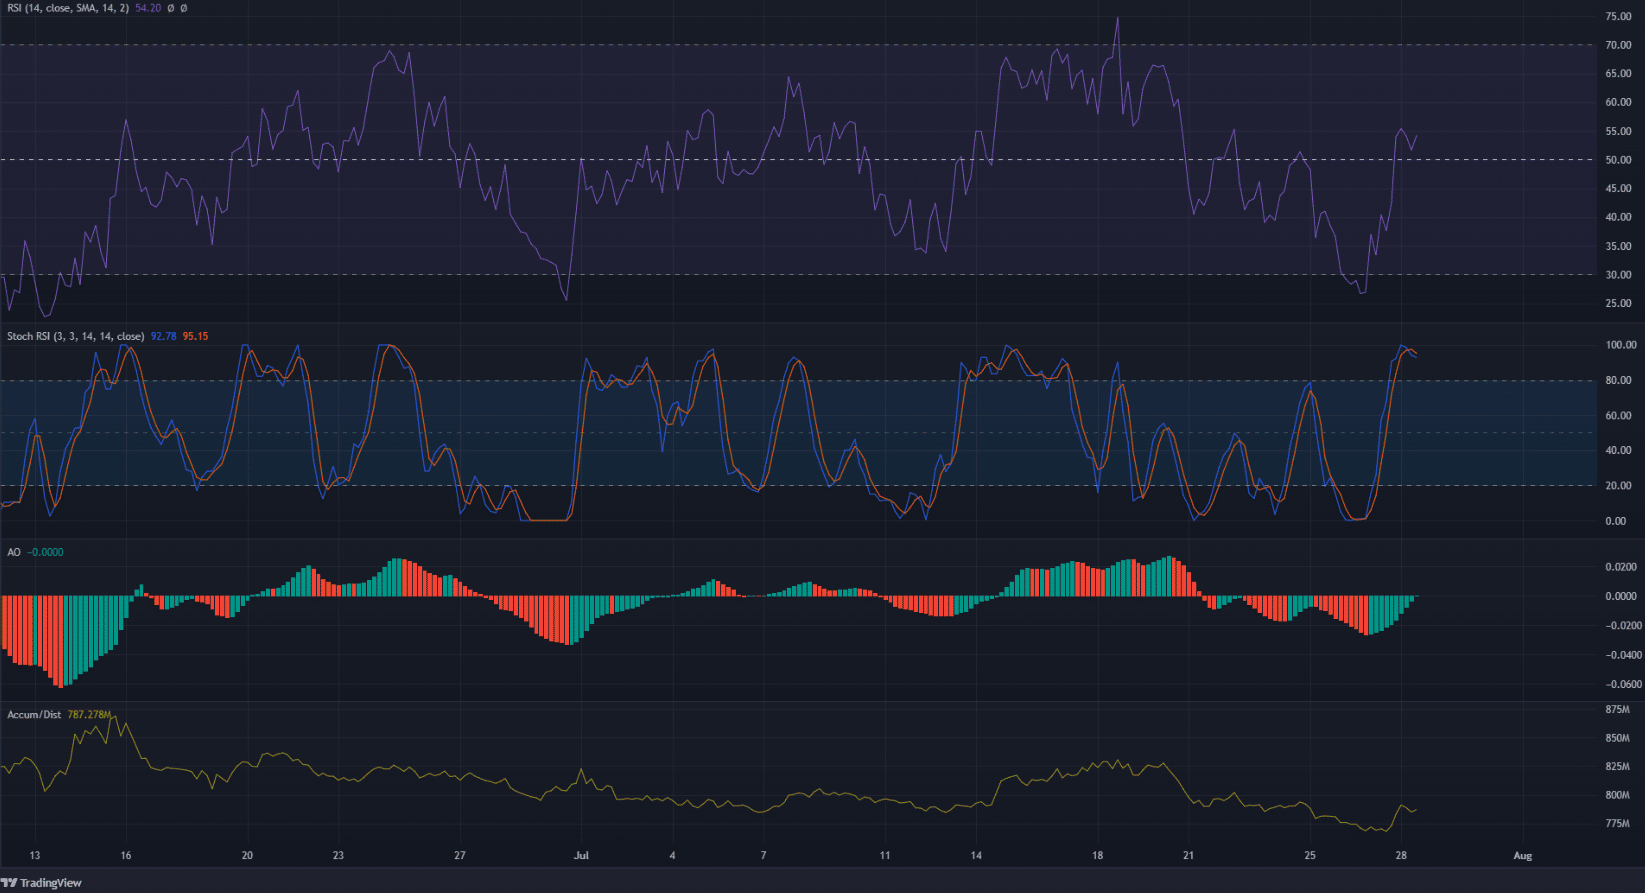Click the TradingView logo icon
The height and width of the screenshot is (893, 1645).
[9, 883]
